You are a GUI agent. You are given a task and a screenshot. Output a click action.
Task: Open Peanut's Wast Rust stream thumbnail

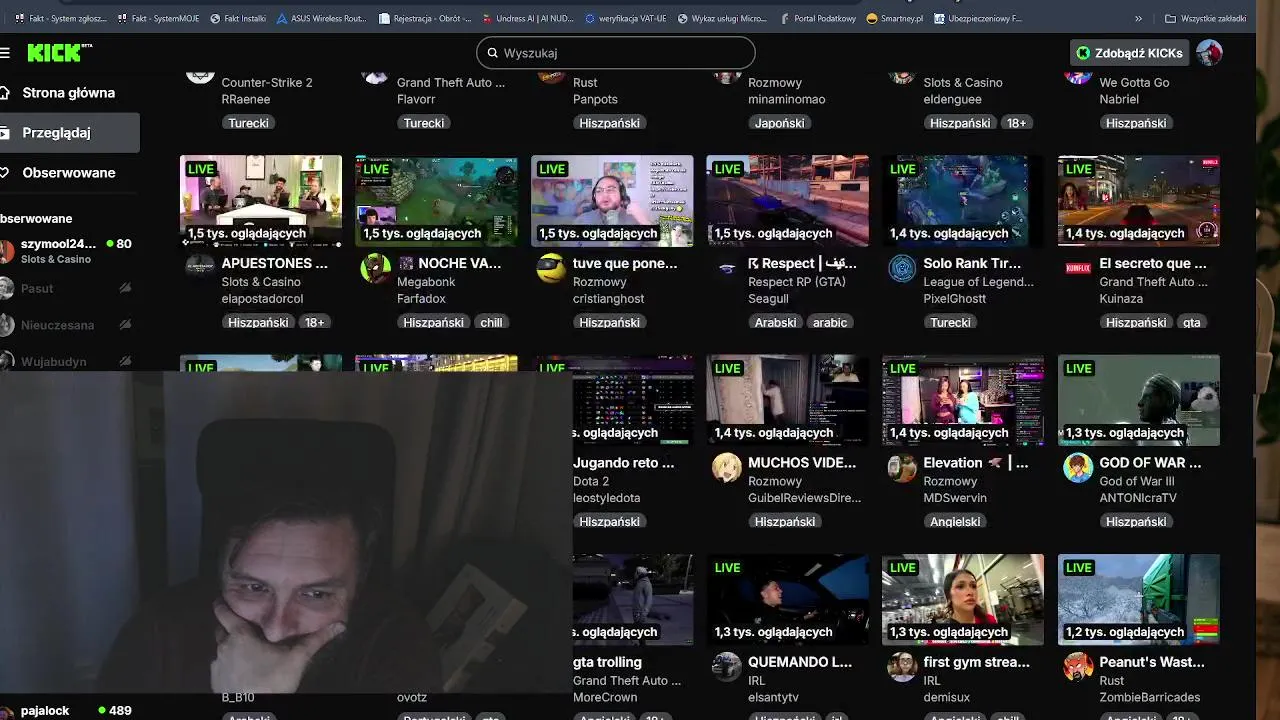pos(1139,599)
